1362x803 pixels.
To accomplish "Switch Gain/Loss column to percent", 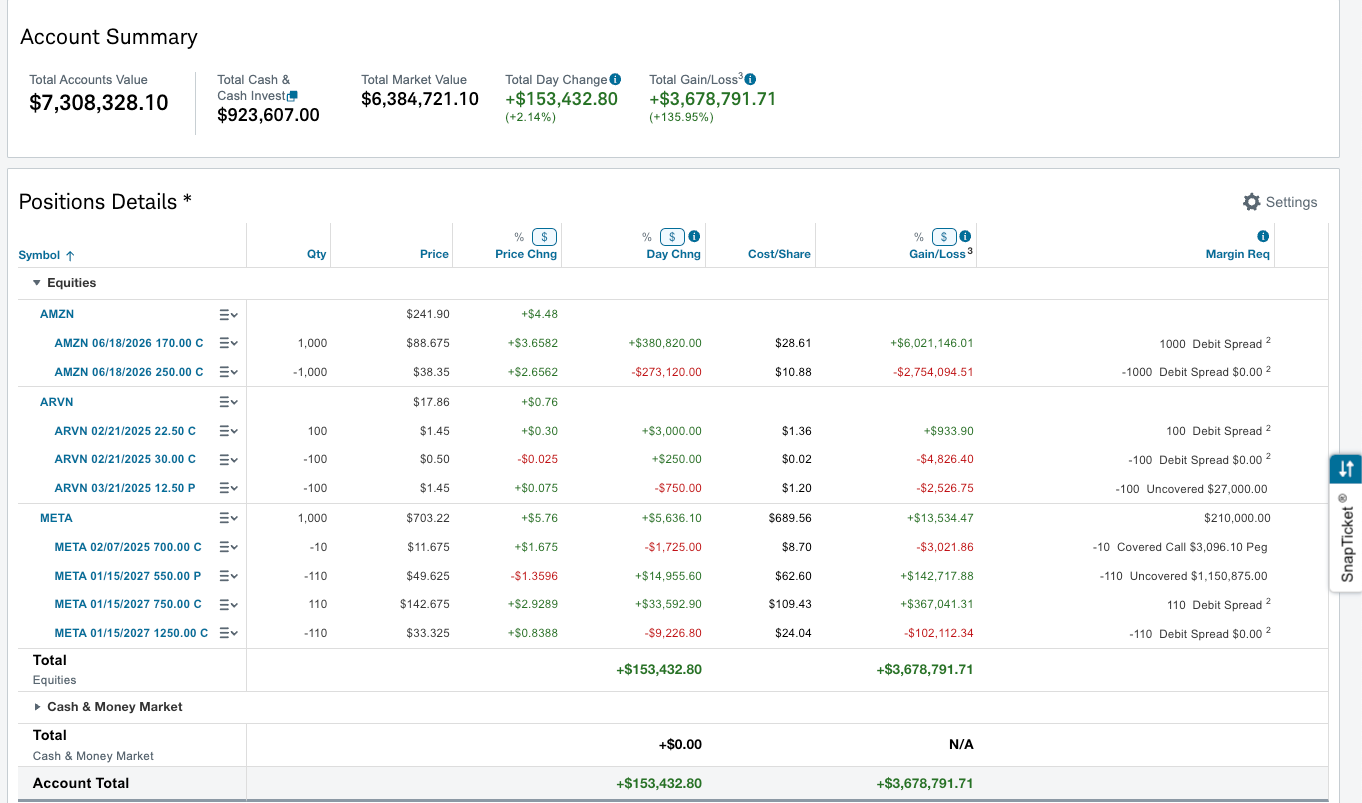I will pos(919,237).
